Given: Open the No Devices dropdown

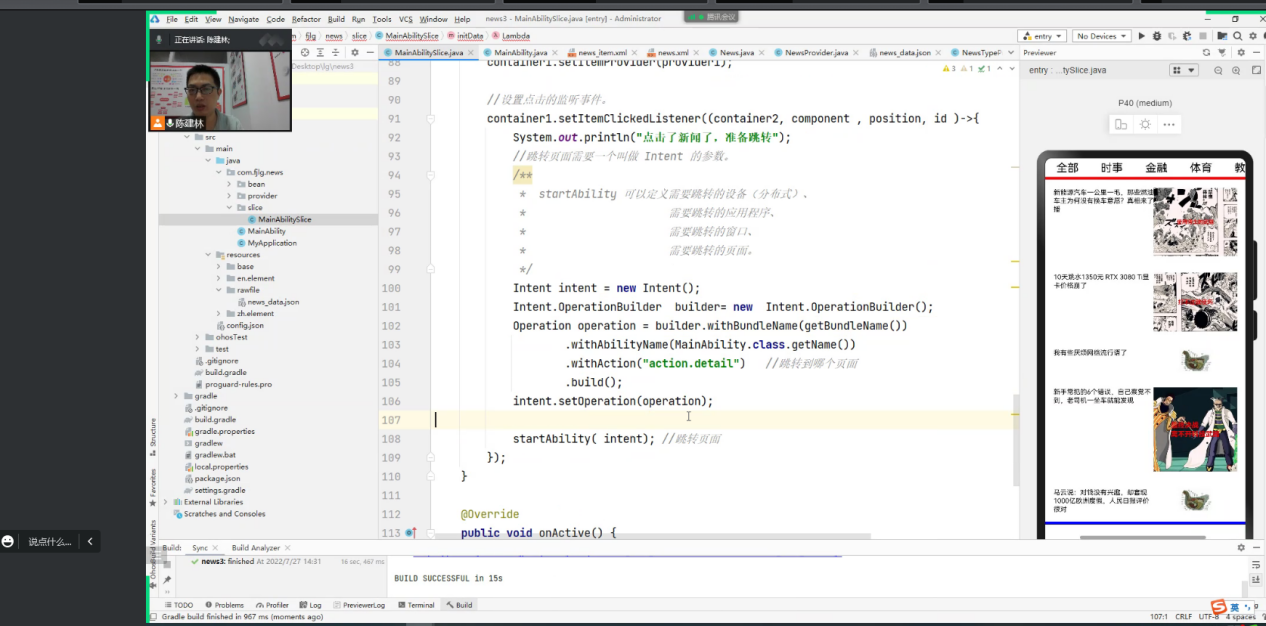Looking at the screenshot, I should (x=1100, y=36).
